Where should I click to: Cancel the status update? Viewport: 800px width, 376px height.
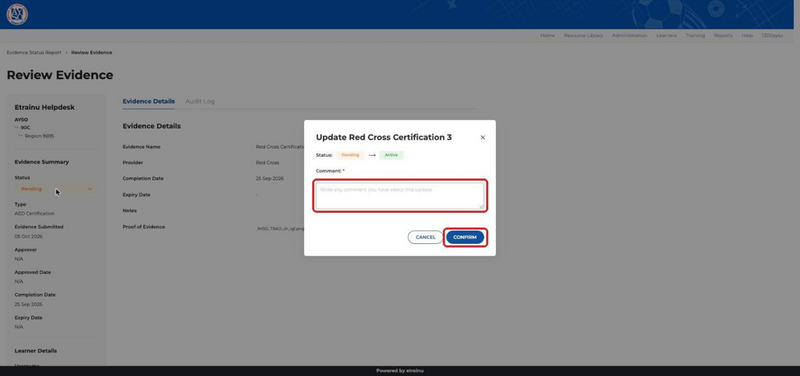click(426, 237)
